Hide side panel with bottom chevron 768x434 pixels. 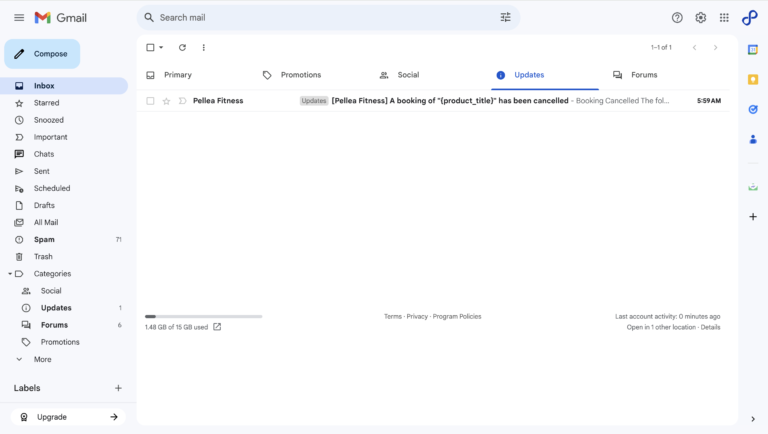point(753,419)
